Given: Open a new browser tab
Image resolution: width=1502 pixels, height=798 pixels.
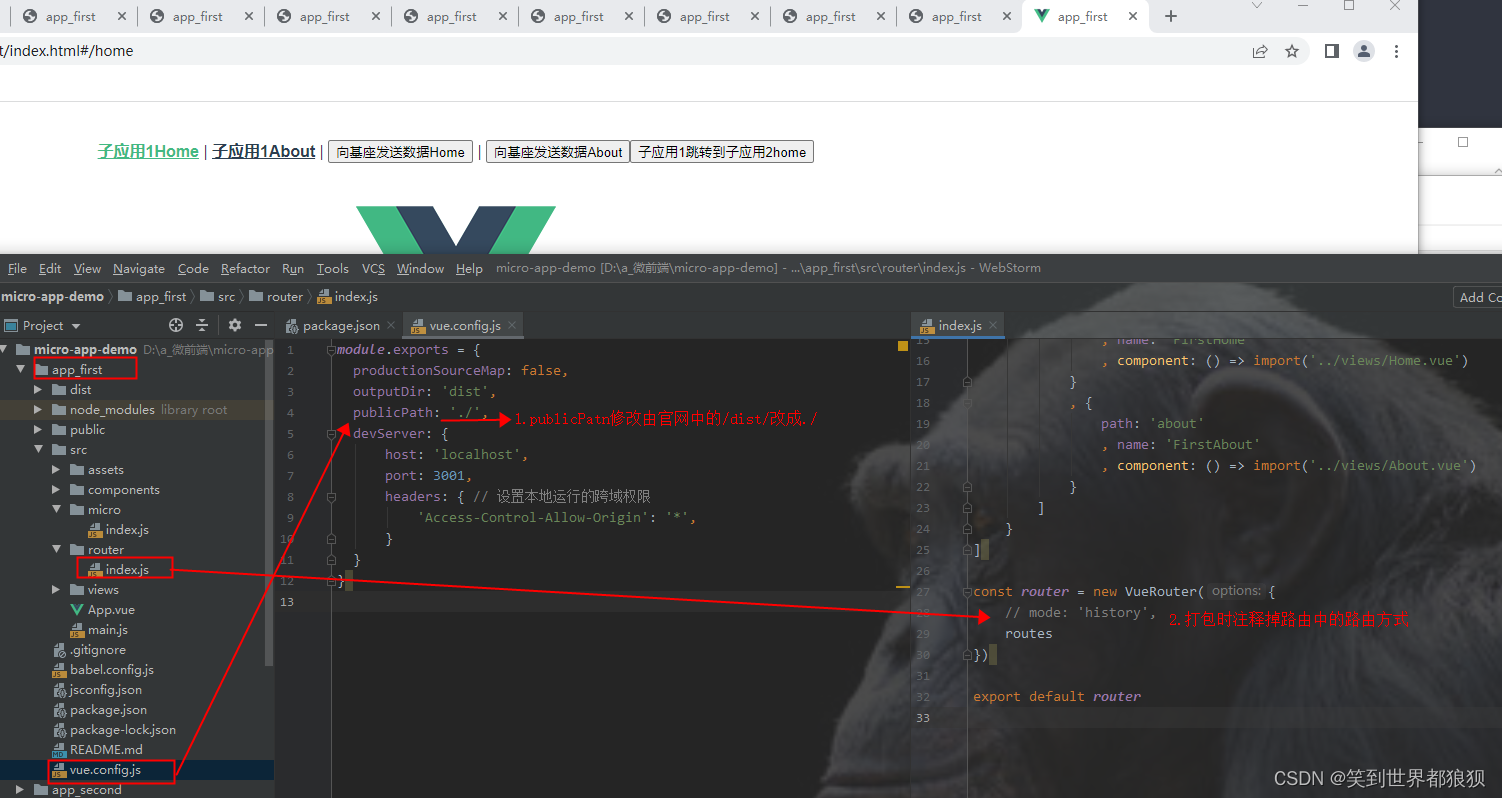Looking at the screenshot, I should (1171, 16).
